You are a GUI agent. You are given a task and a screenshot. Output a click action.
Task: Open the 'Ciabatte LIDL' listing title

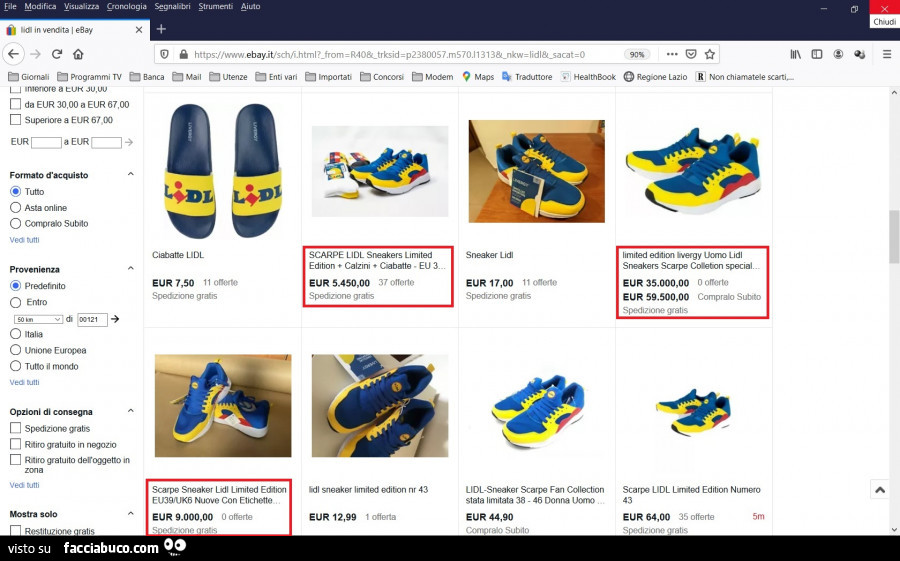178,255
